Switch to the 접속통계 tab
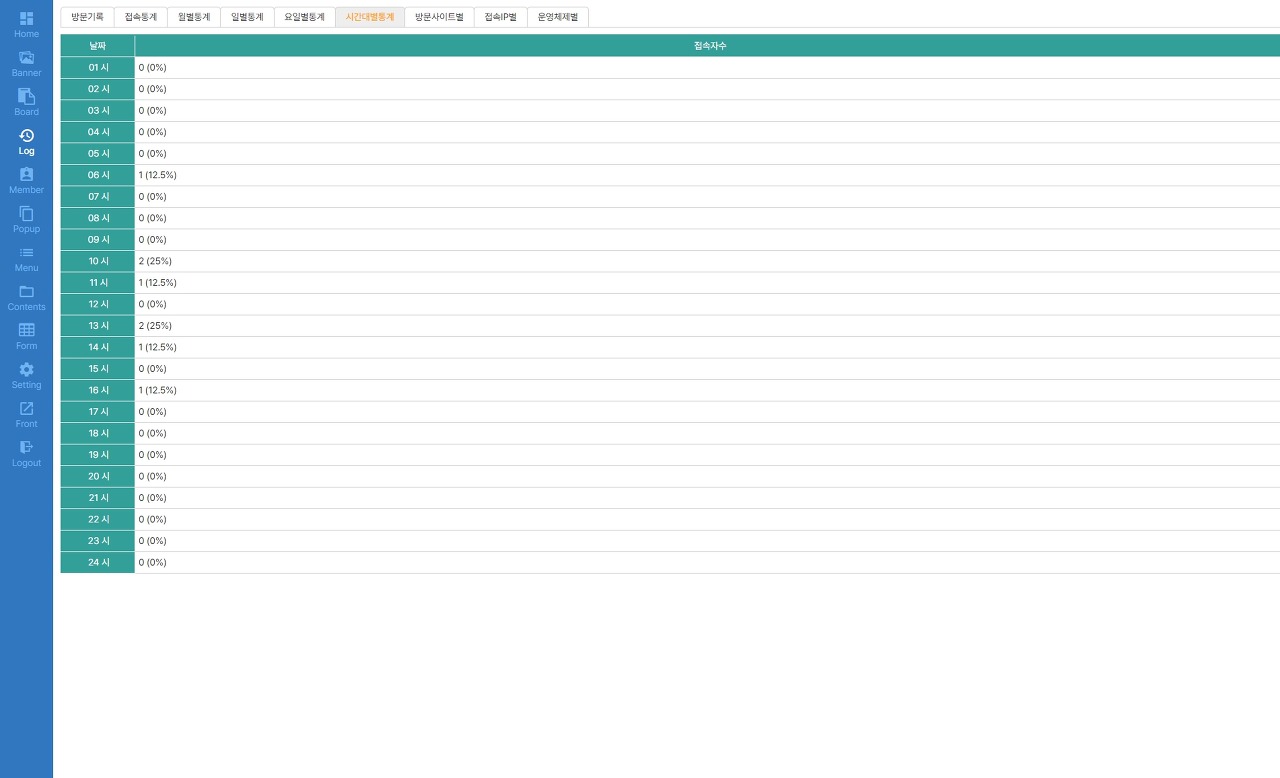 tap(141, 17)
